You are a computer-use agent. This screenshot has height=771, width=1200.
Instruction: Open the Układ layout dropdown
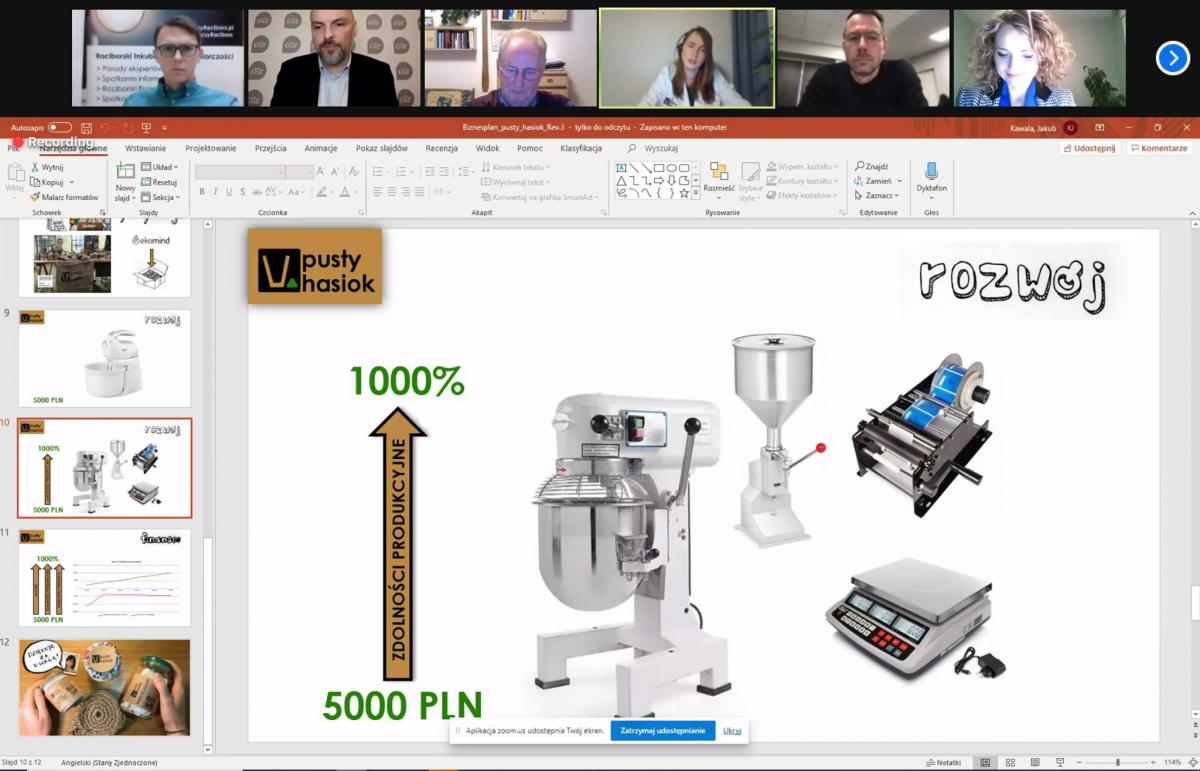(x=159, y=167)
